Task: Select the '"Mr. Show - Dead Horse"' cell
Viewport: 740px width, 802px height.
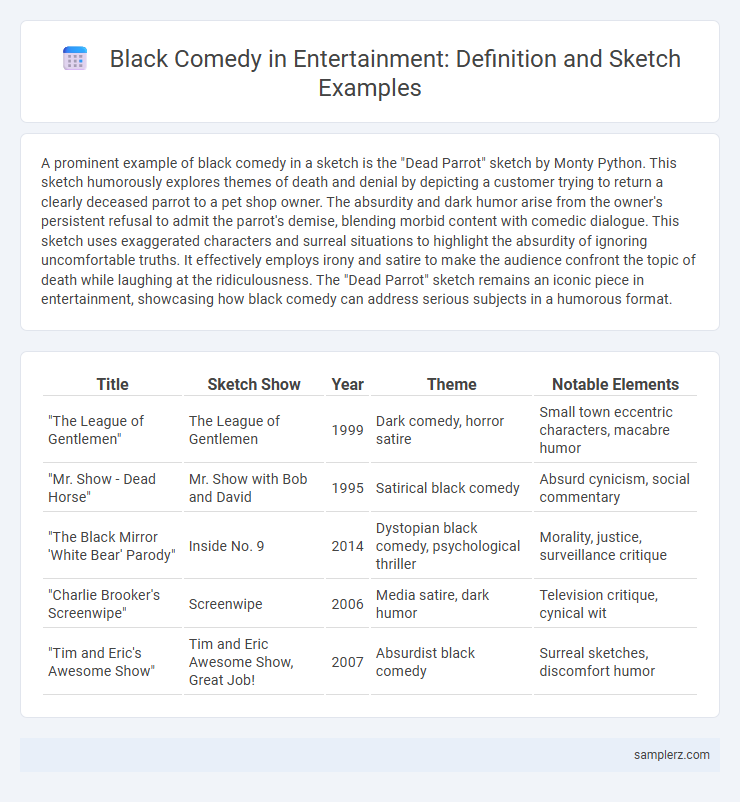Action: tap(113, 488)
